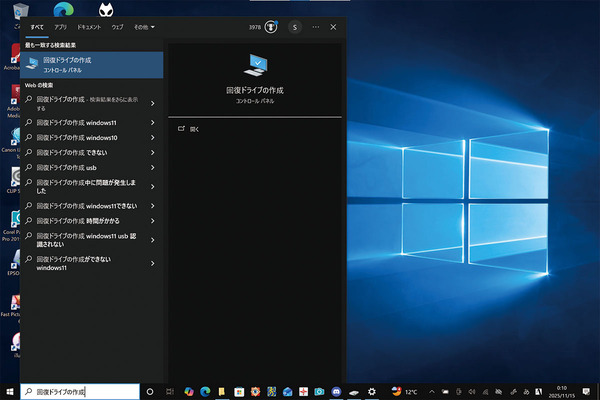Open Discord from the taskbar
Image resolution: width=600 pixels, height=400 pixels.
click(336, 392)
